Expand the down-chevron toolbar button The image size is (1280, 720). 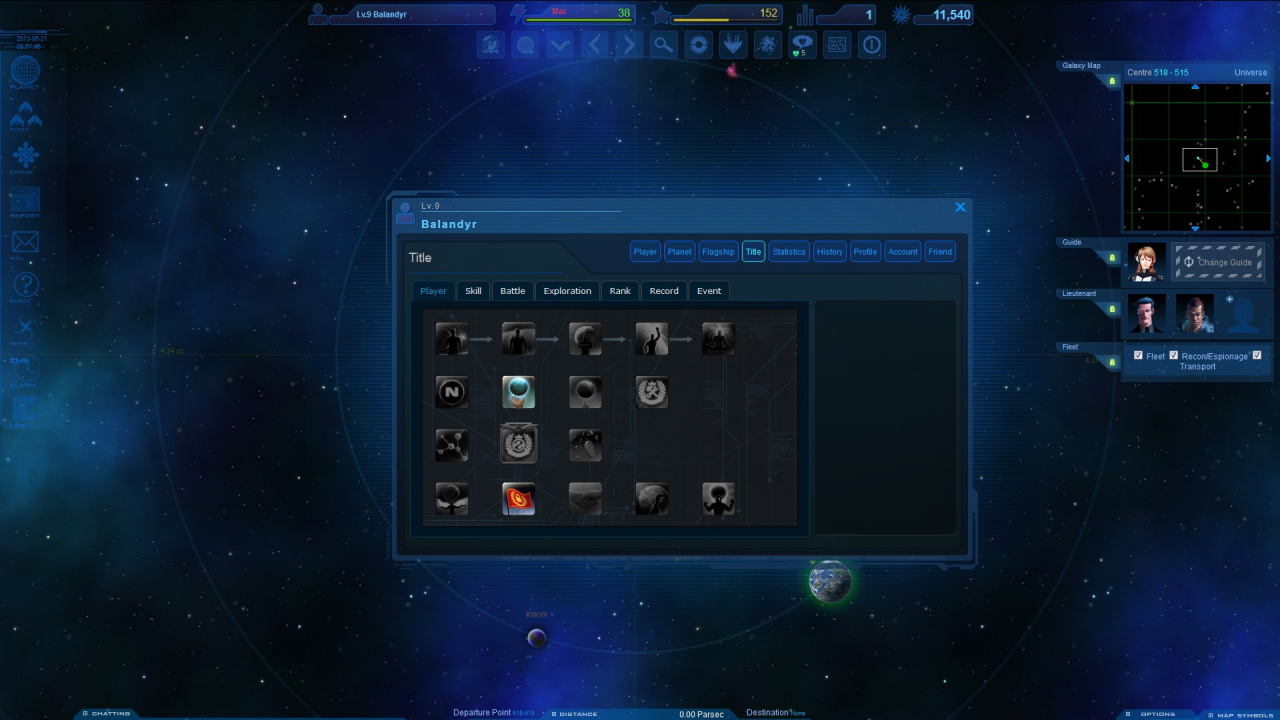click(559, 45)
